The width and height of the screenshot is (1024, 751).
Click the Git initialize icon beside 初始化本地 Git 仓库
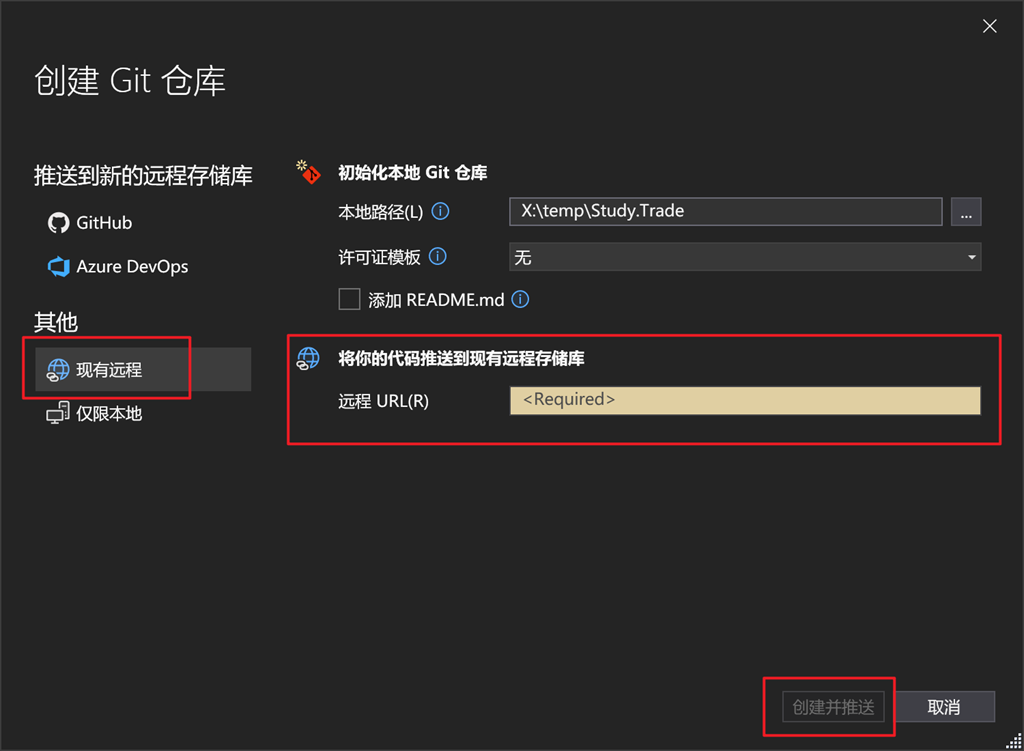[x=308, y=172]
